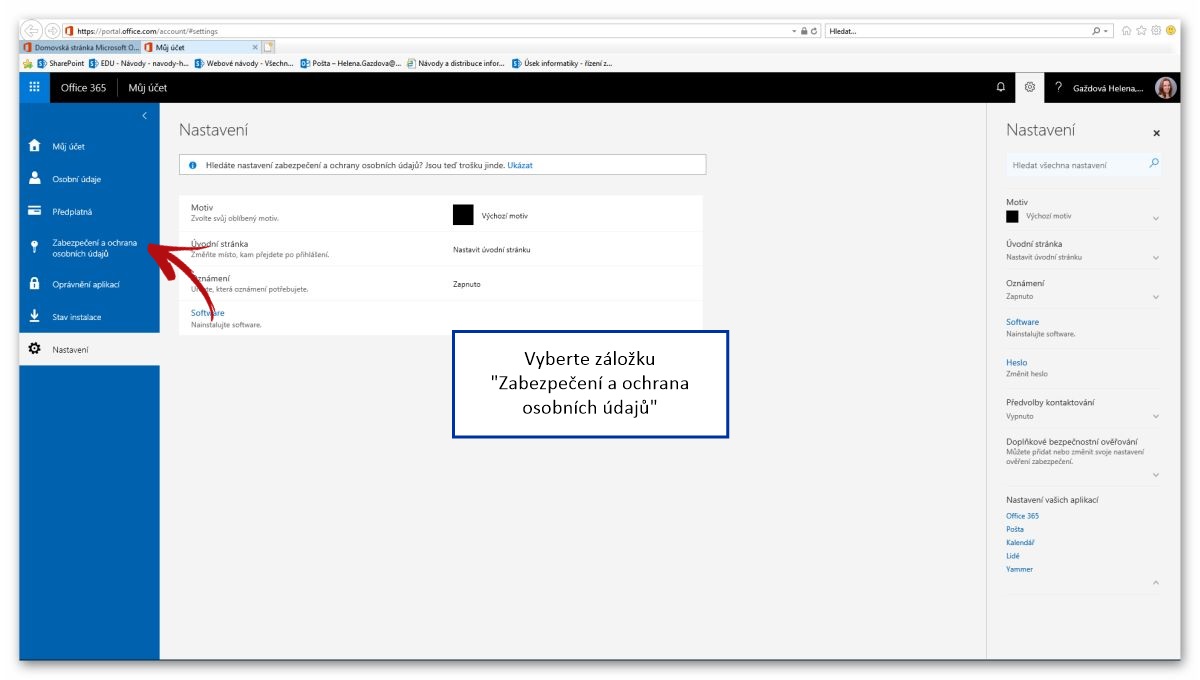The width and height of the screenshot is (1200, 680).
Task: Refresh the page with reload icon
Action: [815, 31]
